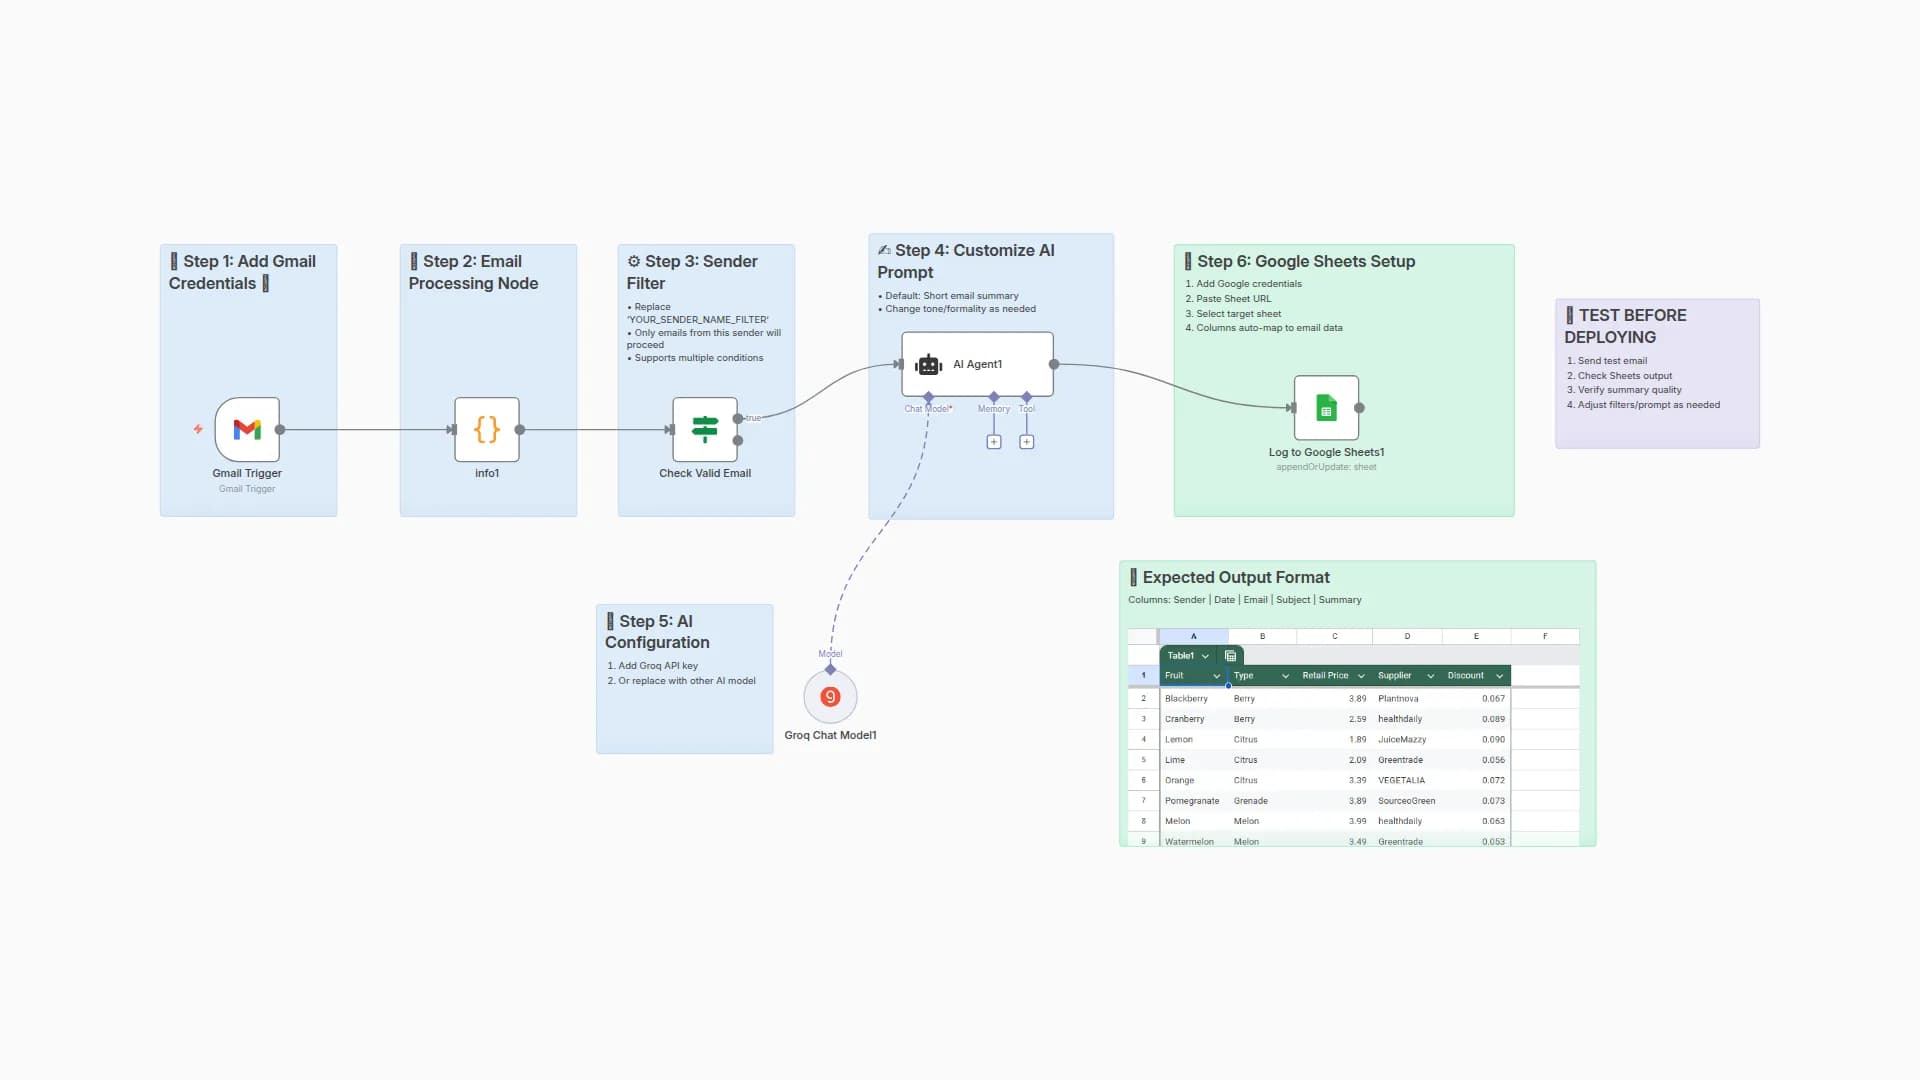
Task: Click the lightning bolt on Gmail Trigger
Action: [x=197, y=429]
